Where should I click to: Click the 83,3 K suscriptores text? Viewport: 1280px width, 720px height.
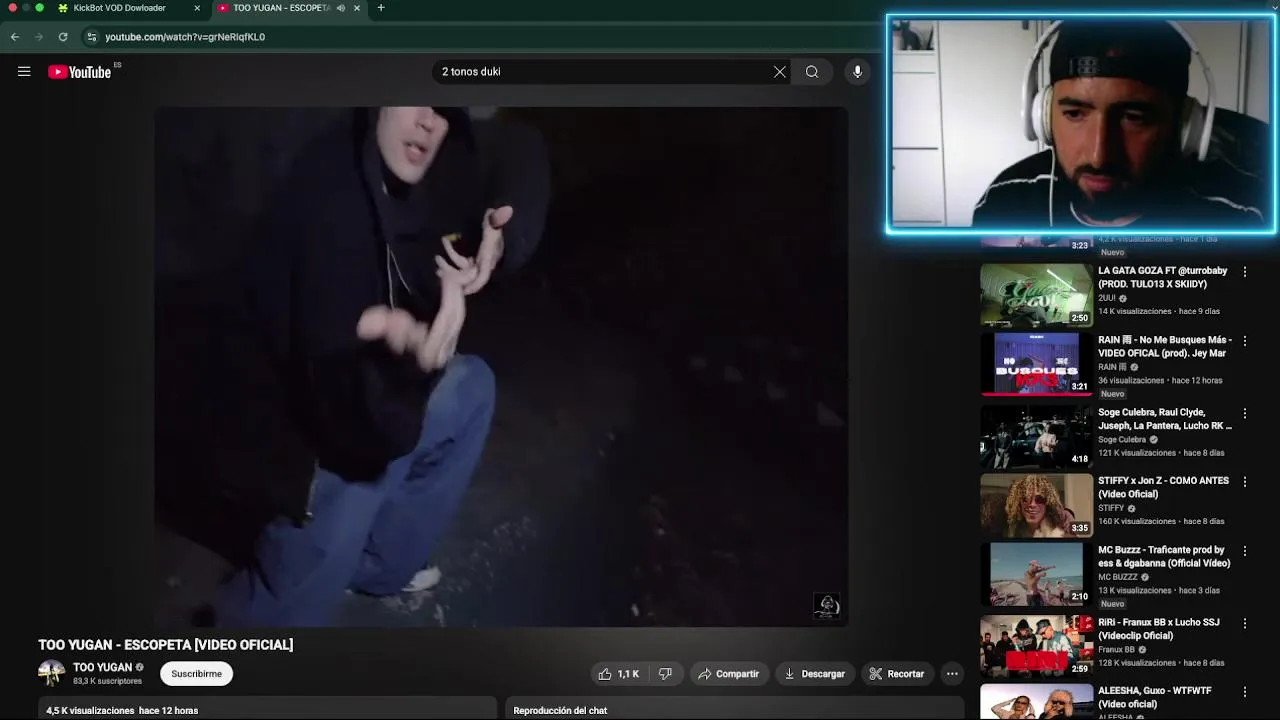(107, 681)
